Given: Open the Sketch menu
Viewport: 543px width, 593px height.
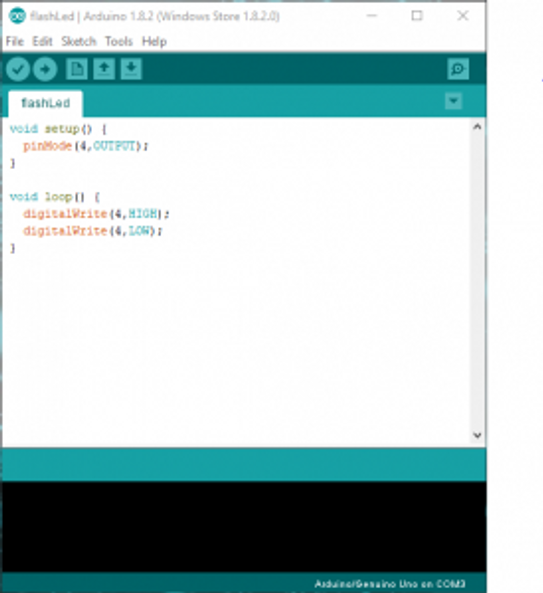Looking at the screenshot, I should click(x=79, y=41).
